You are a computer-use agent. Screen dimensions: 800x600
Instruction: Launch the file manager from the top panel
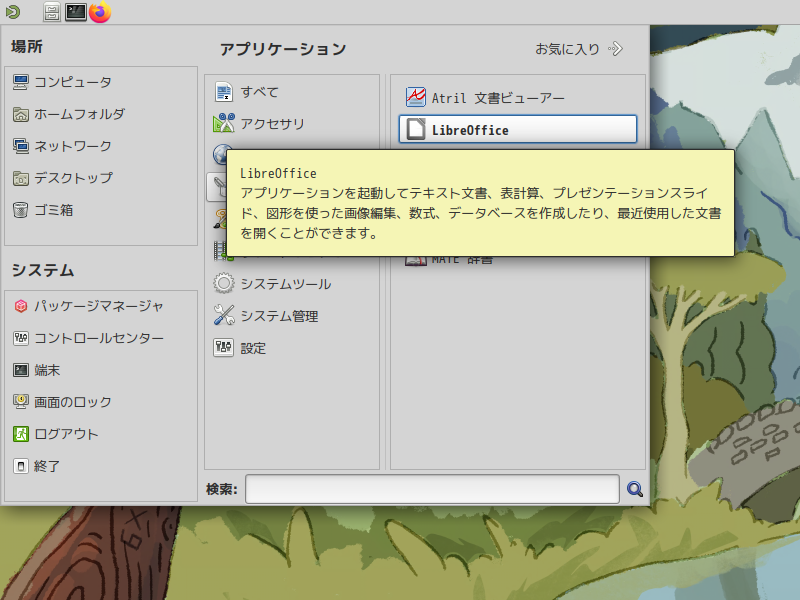(x=52, y=12)
